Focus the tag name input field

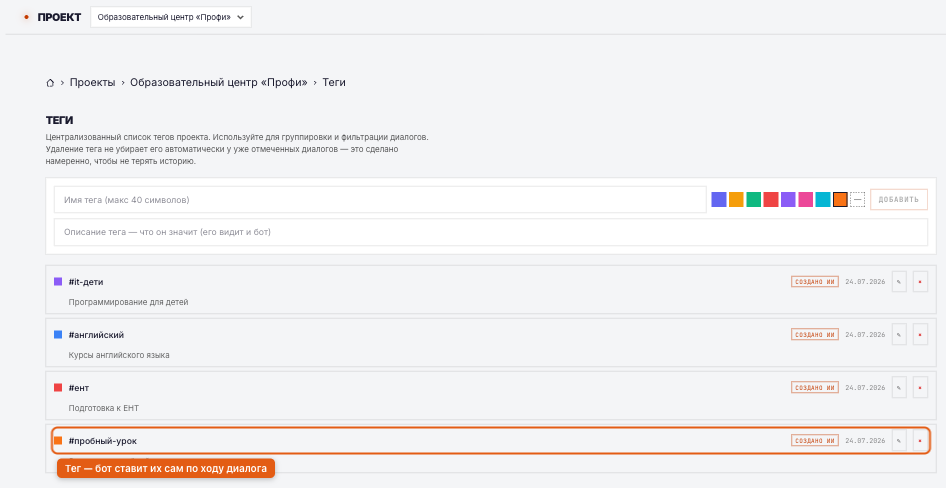click(380, 200)
